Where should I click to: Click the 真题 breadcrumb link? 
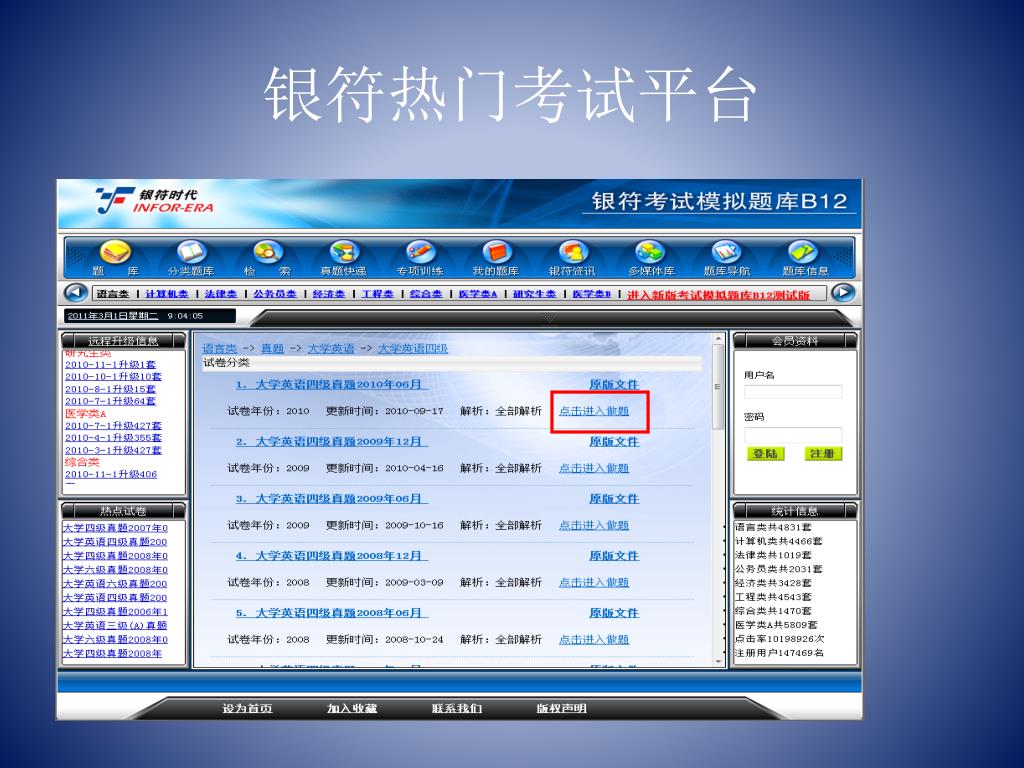click(272, 348)
